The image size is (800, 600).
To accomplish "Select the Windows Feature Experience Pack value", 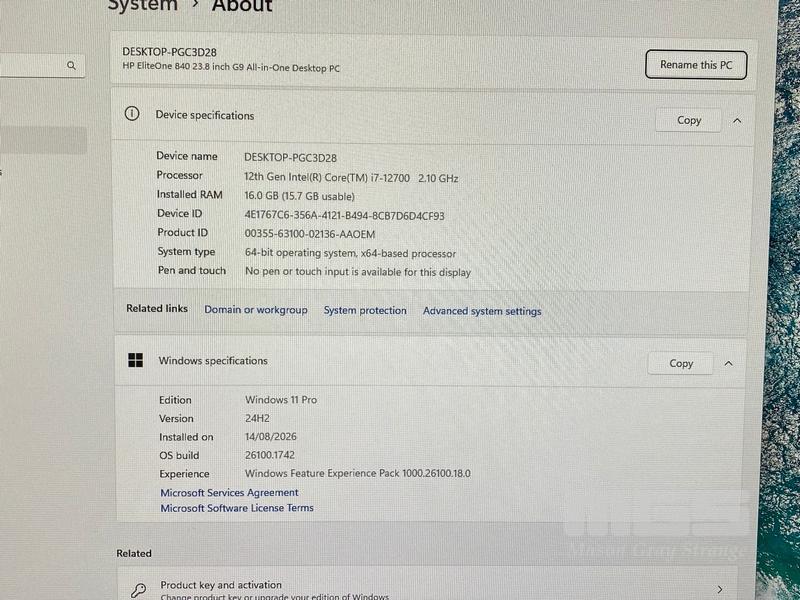I will pos(358,473).
